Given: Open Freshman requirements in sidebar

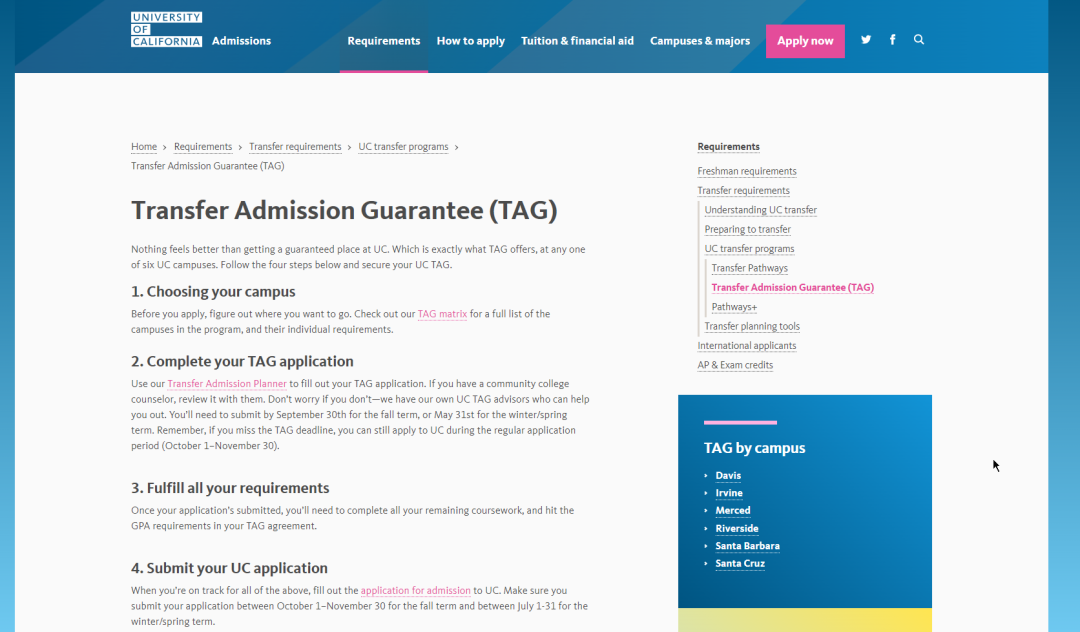Looking at the screenshot, I should coord(747,171).
